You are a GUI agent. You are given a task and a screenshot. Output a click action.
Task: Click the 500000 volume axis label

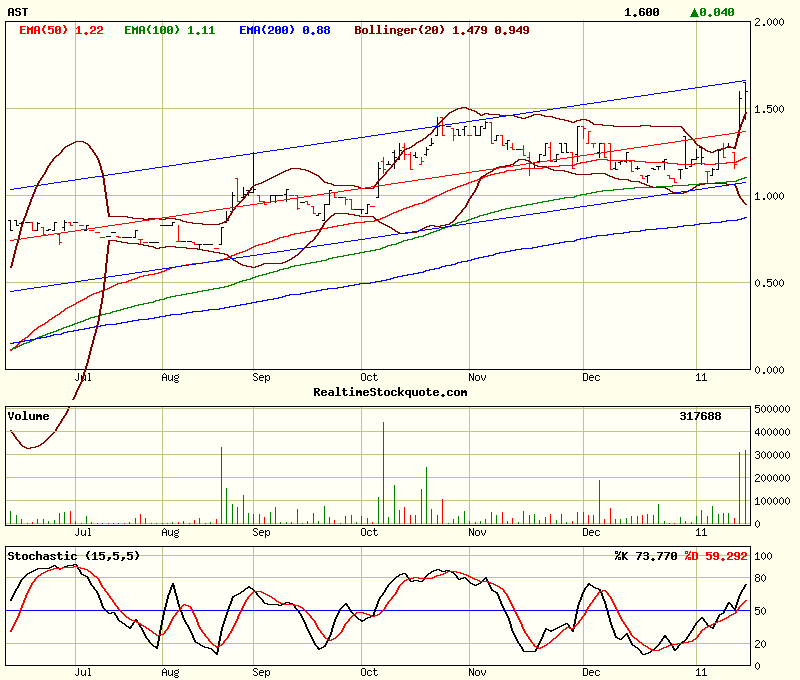tap(776, 409)
